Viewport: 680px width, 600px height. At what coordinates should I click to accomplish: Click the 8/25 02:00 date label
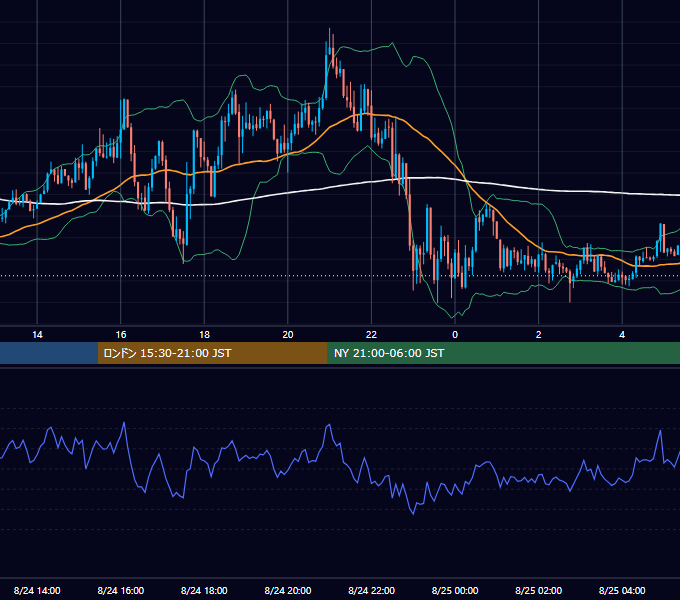(539, 590)
